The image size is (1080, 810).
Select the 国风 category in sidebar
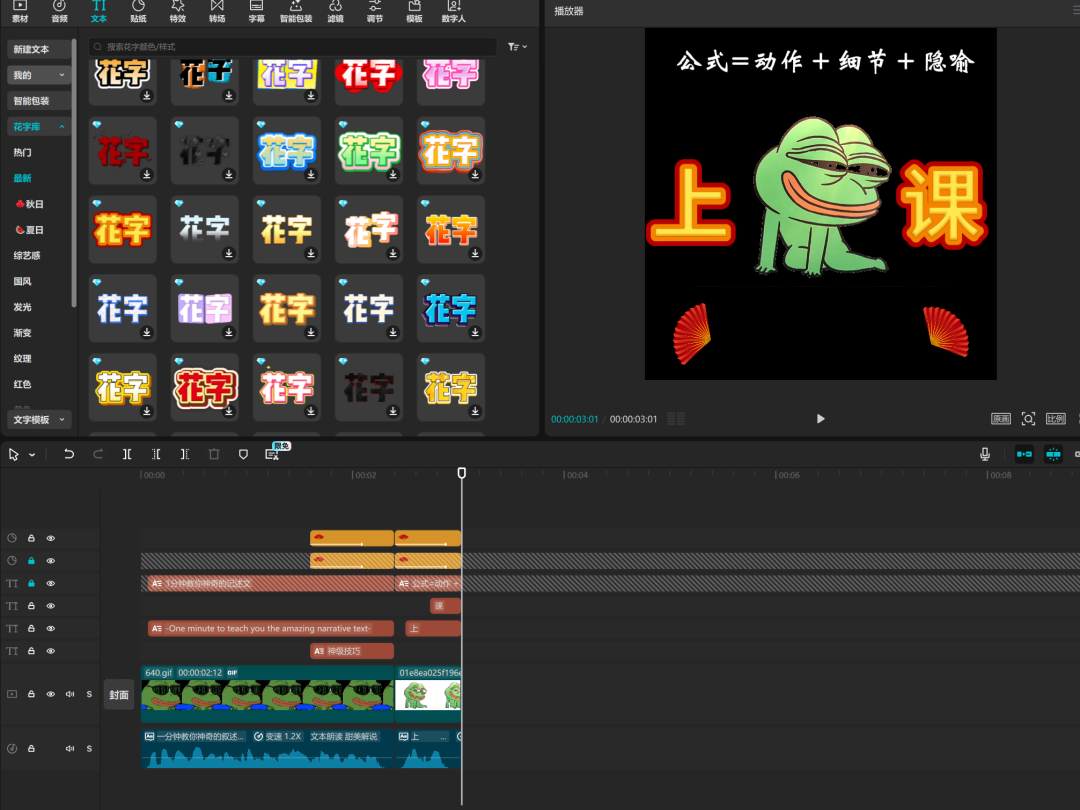(x=23, y=282)
